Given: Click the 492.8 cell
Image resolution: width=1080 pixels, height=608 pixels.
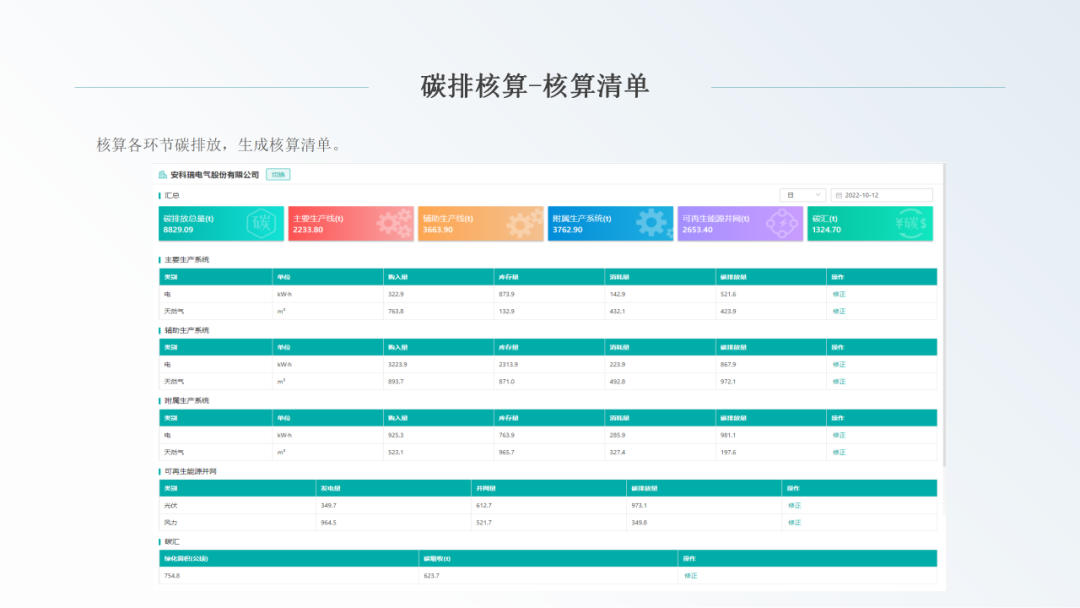Looking at the screenshot, I should pyautogui.click(x=618, y=381).
